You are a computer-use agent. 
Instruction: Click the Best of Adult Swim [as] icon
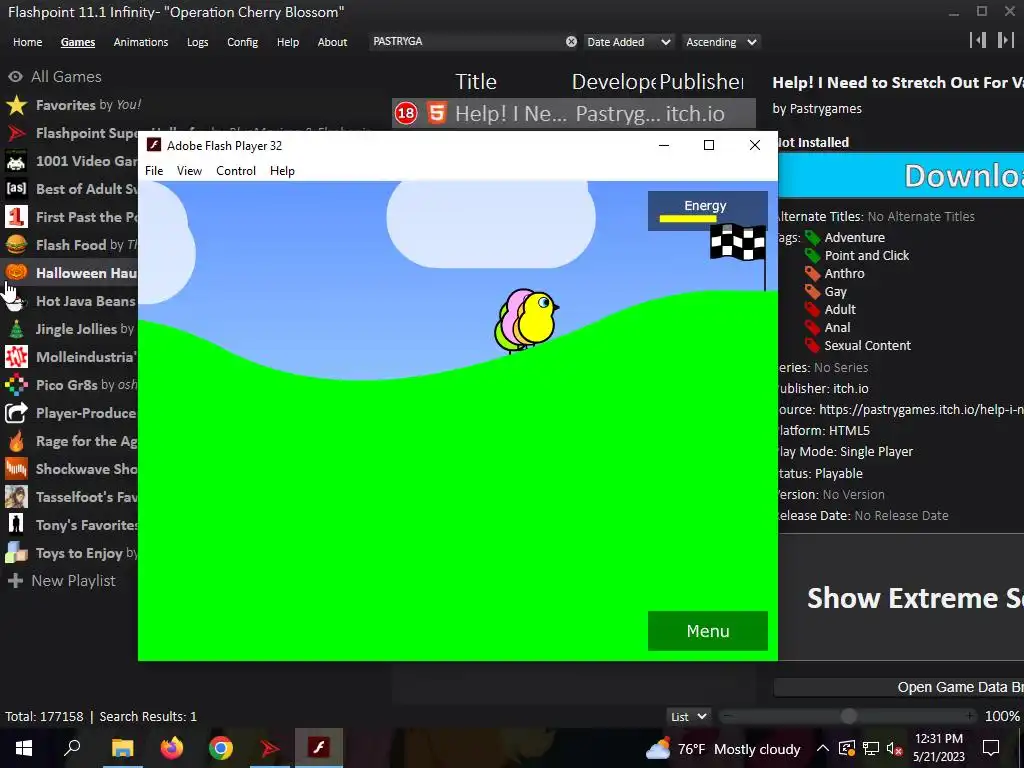(16, 189)
